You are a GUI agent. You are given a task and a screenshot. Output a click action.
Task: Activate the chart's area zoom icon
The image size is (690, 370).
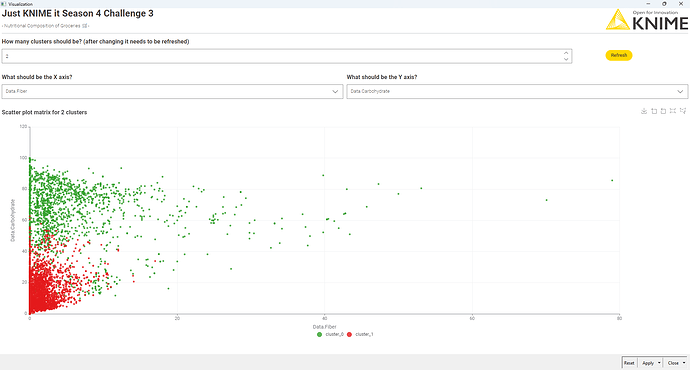tap(654, 111)
